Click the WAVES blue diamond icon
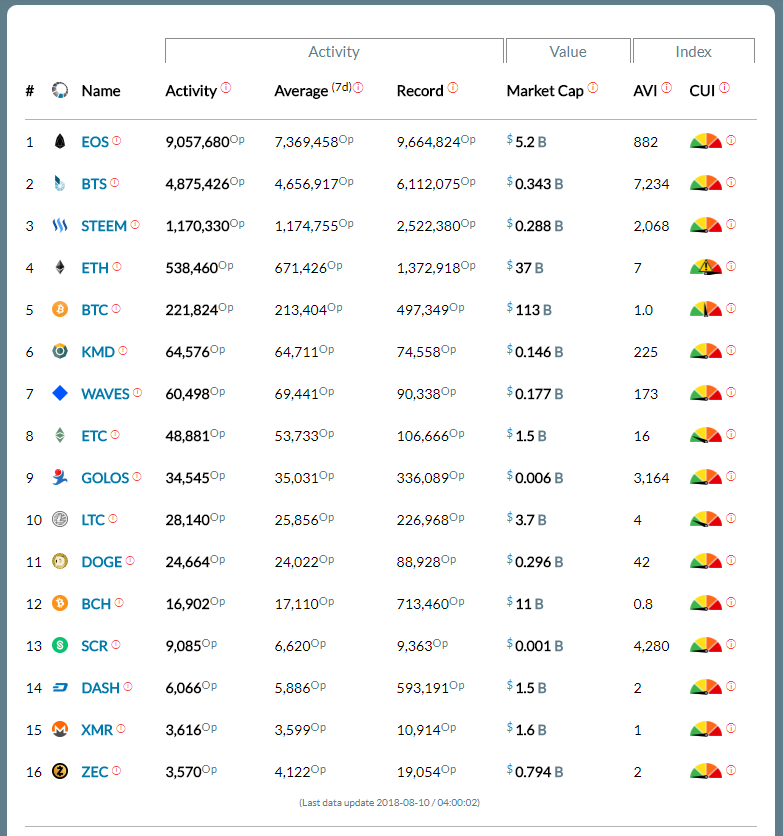 click(x=60, y=393)
